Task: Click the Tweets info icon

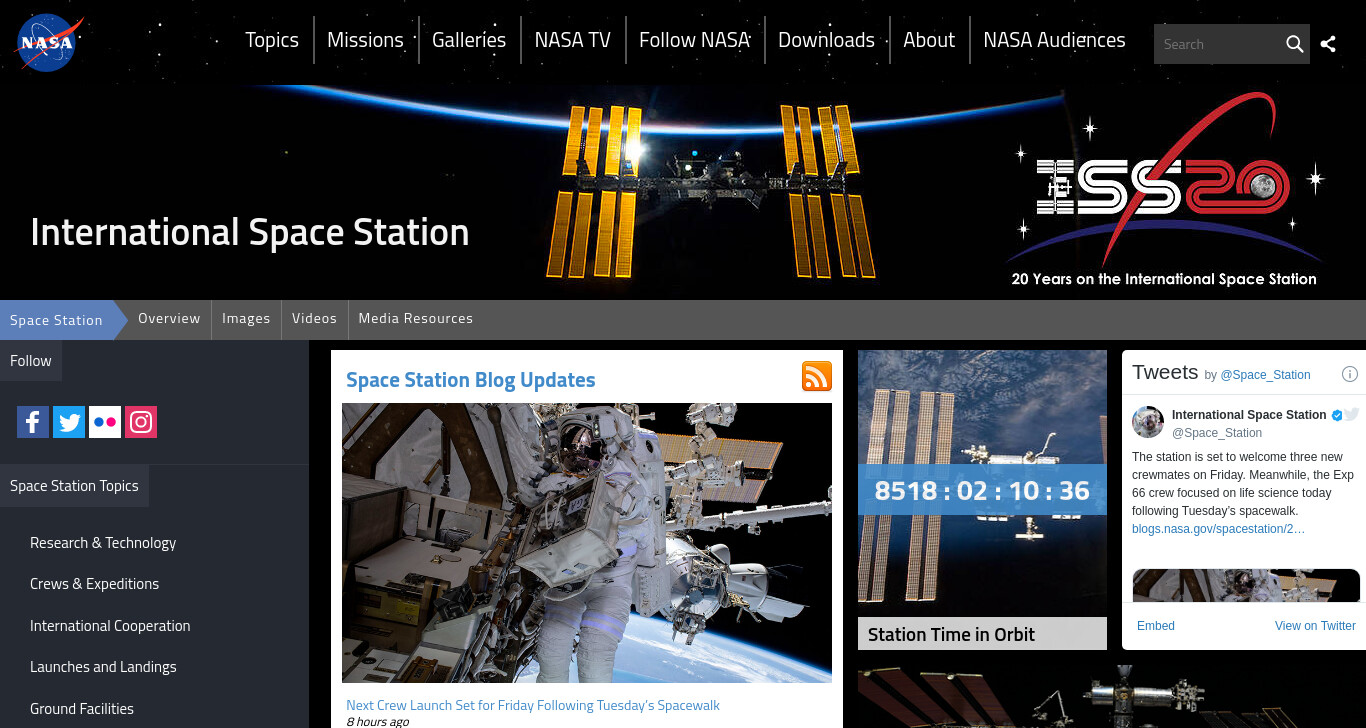Action: click(1349, 374)
